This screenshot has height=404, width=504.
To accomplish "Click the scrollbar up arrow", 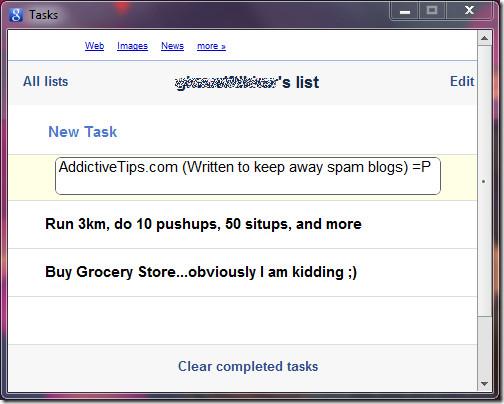I will (484, 38).
